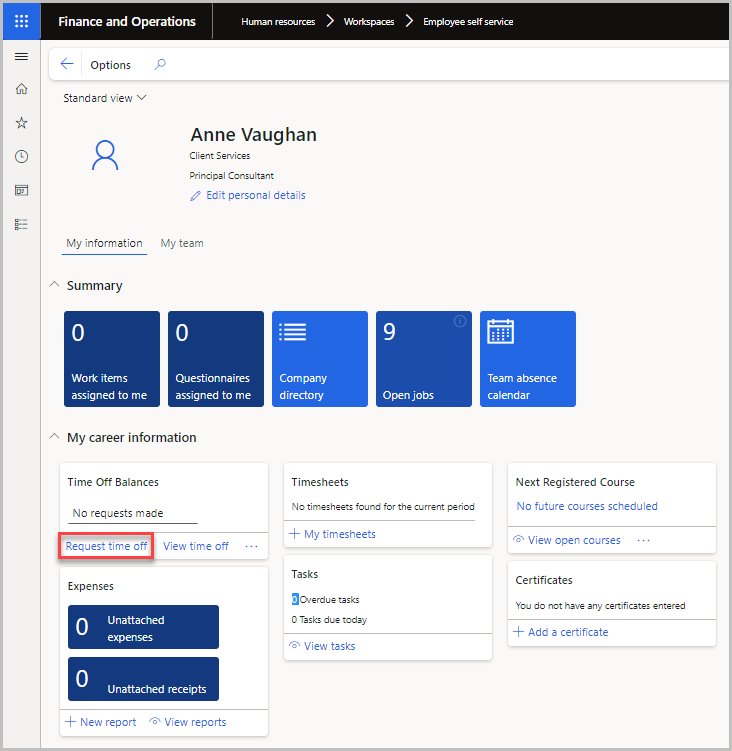Click View reports link
This screenshot has width=732, height=751.
coord(195,722)
